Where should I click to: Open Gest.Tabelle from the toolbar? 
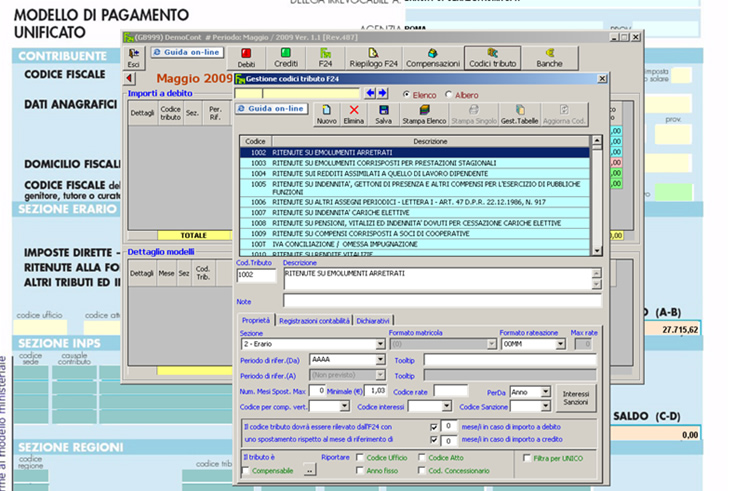tap(520, 114)
